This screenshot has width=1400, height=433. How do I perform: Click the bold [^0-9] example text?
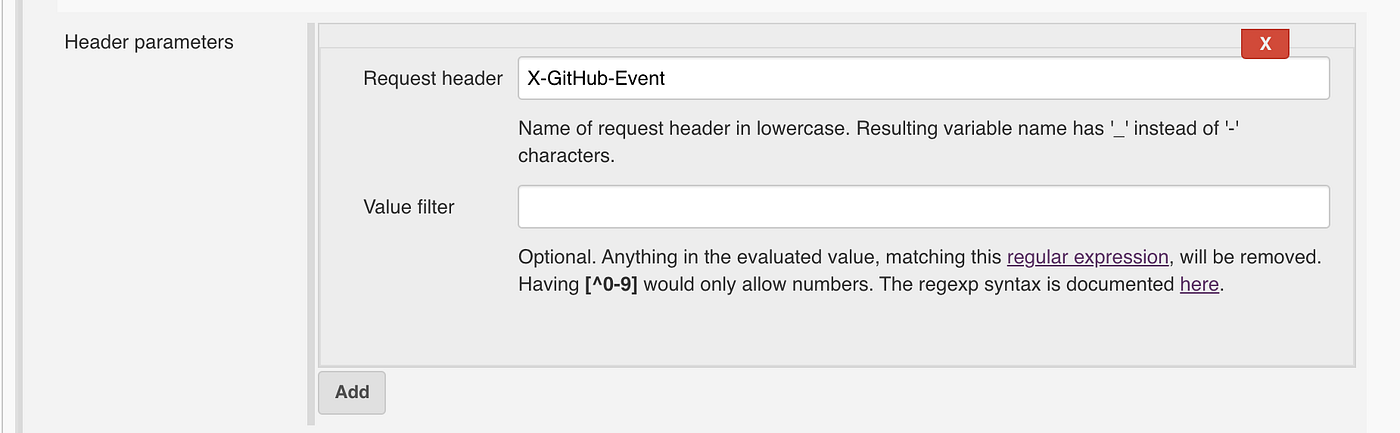611,284
